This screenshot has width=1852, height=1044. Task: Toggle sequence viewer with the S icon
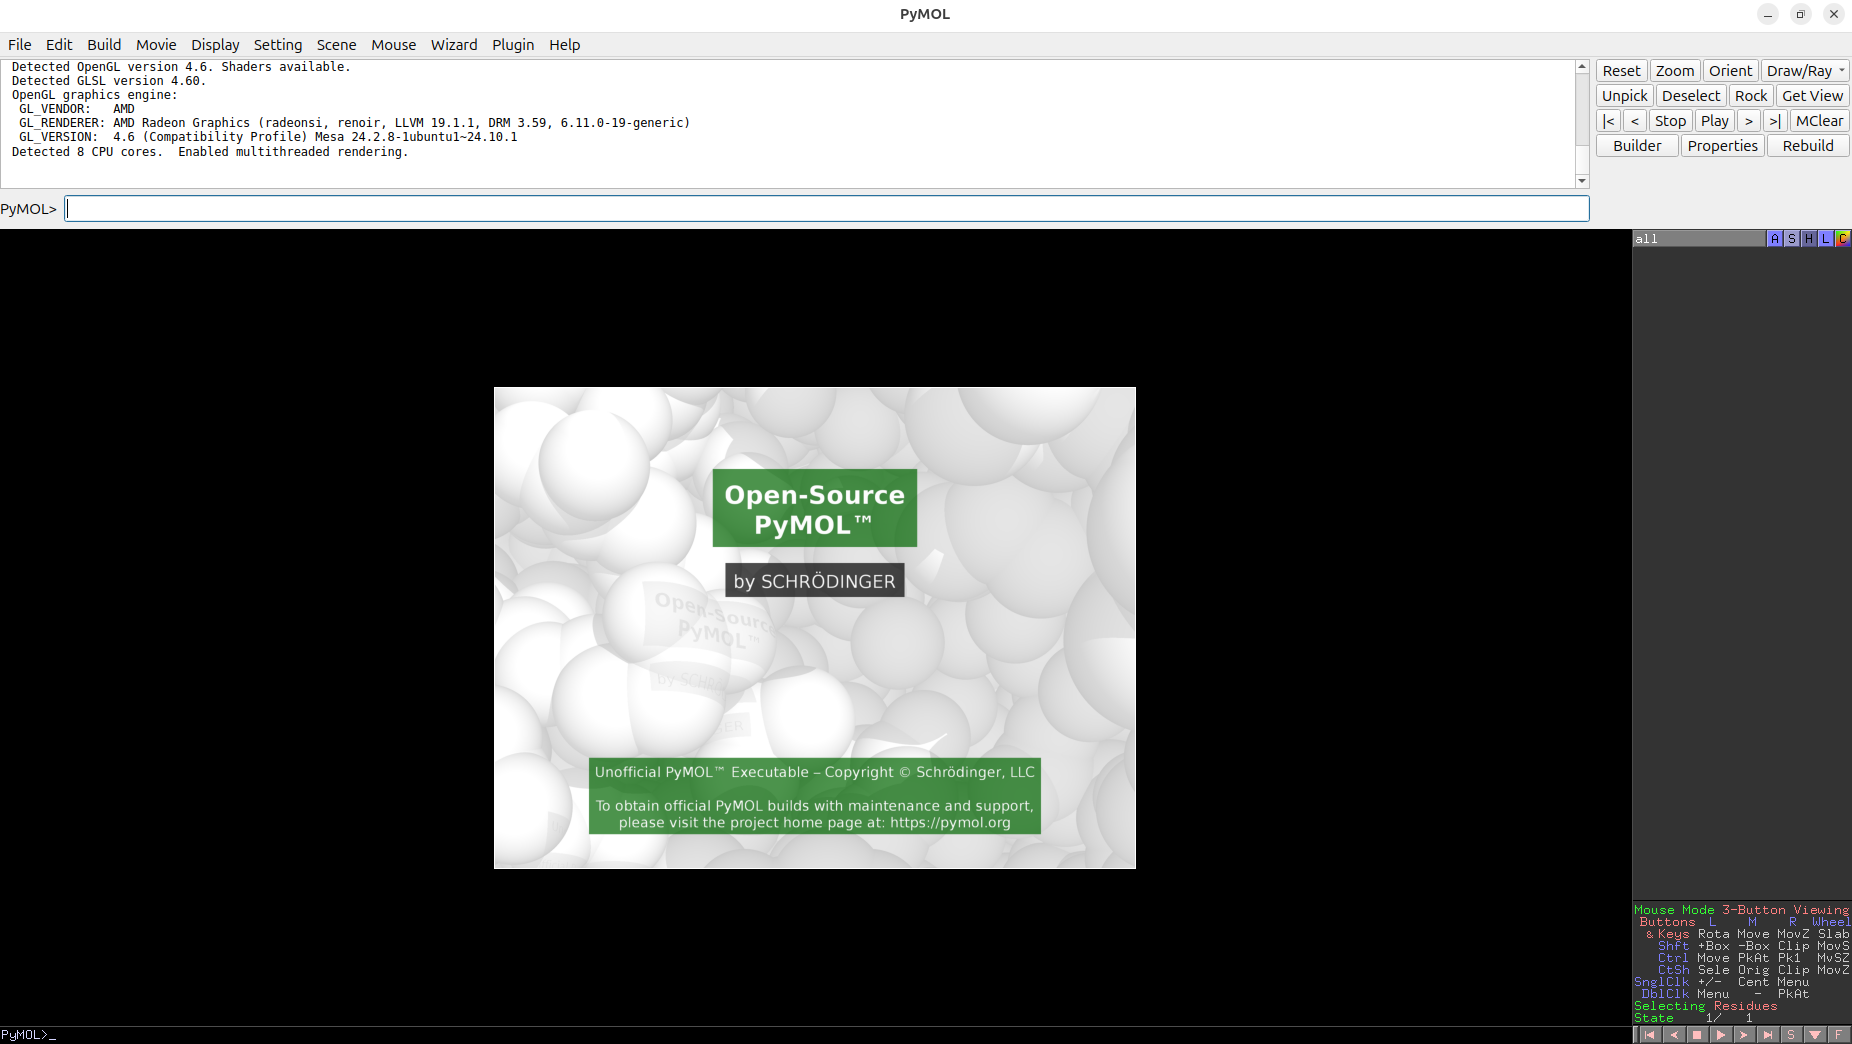[x=1791, y=1035]
